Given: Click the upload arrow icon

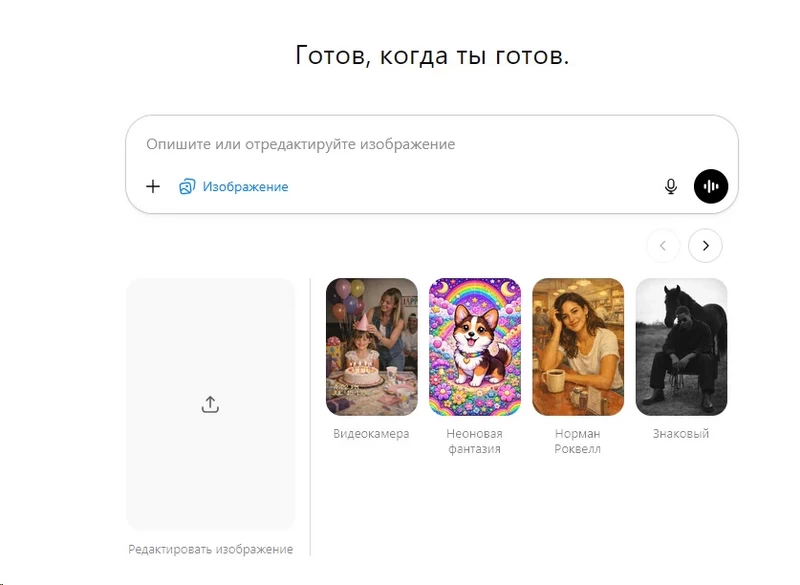Looking at the screenshot, I should point(210,404).
